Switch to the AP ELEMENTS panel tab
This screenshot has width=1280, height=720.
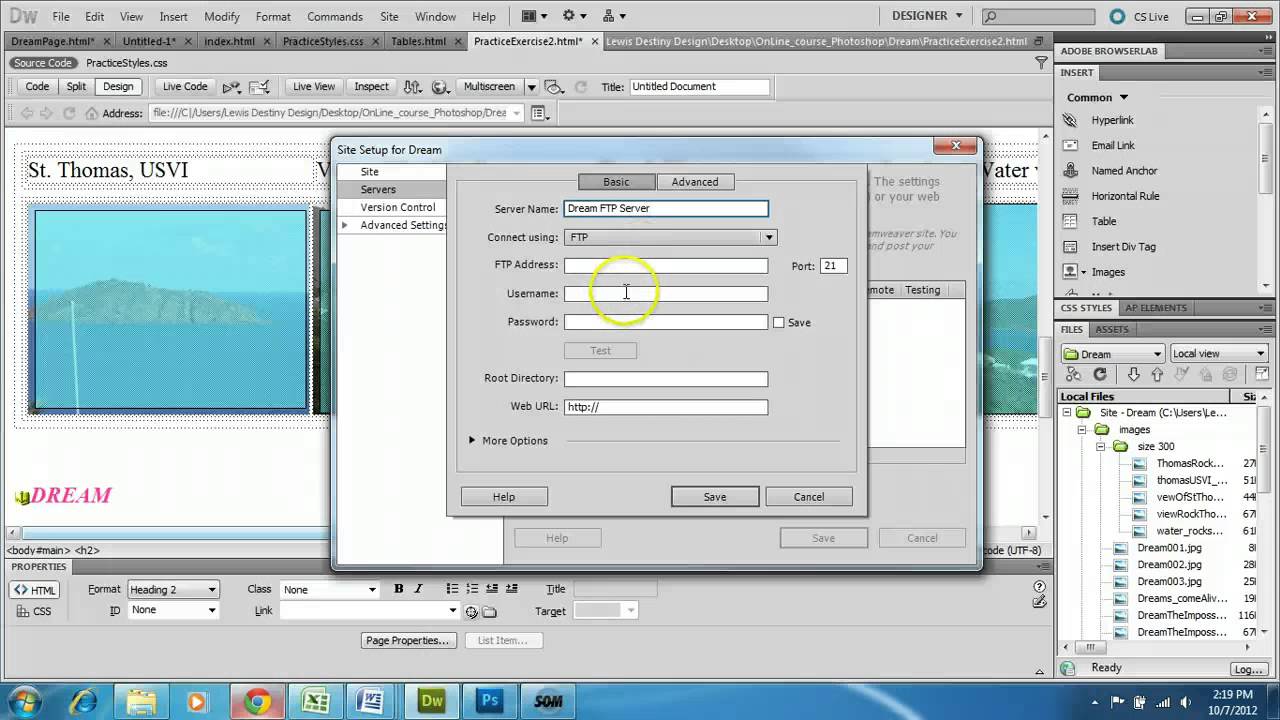1155,308
